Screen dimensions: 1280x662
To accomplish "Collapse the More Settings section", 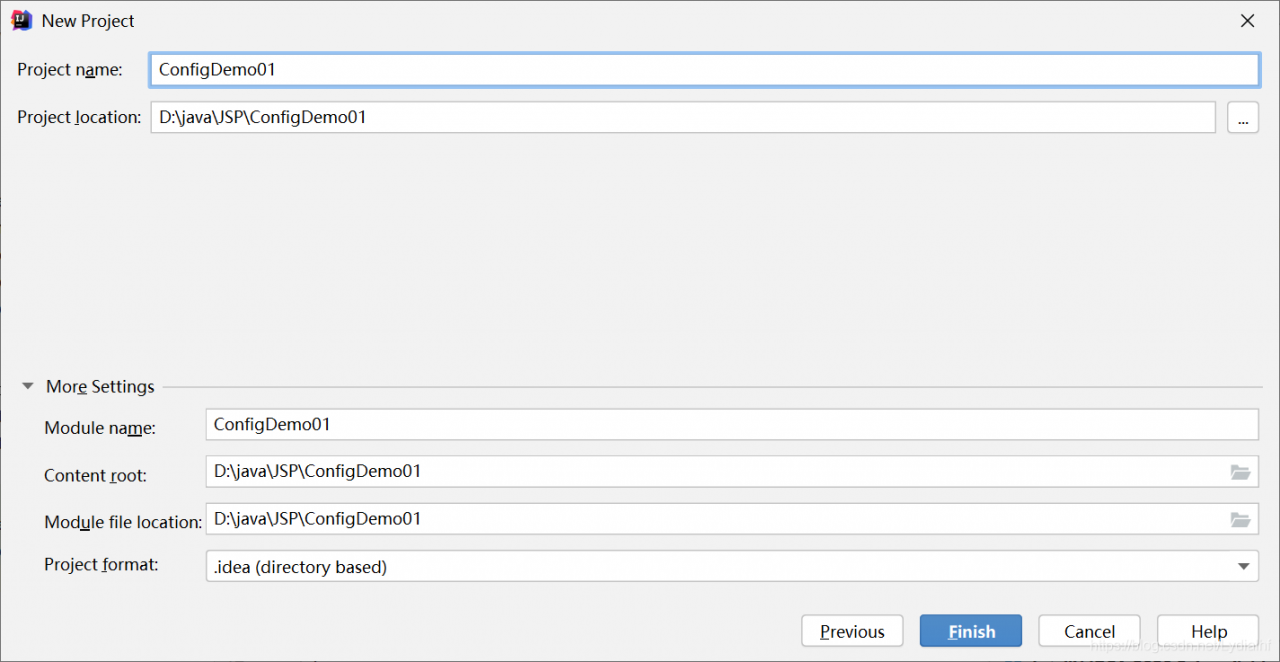I will point(28,386).
